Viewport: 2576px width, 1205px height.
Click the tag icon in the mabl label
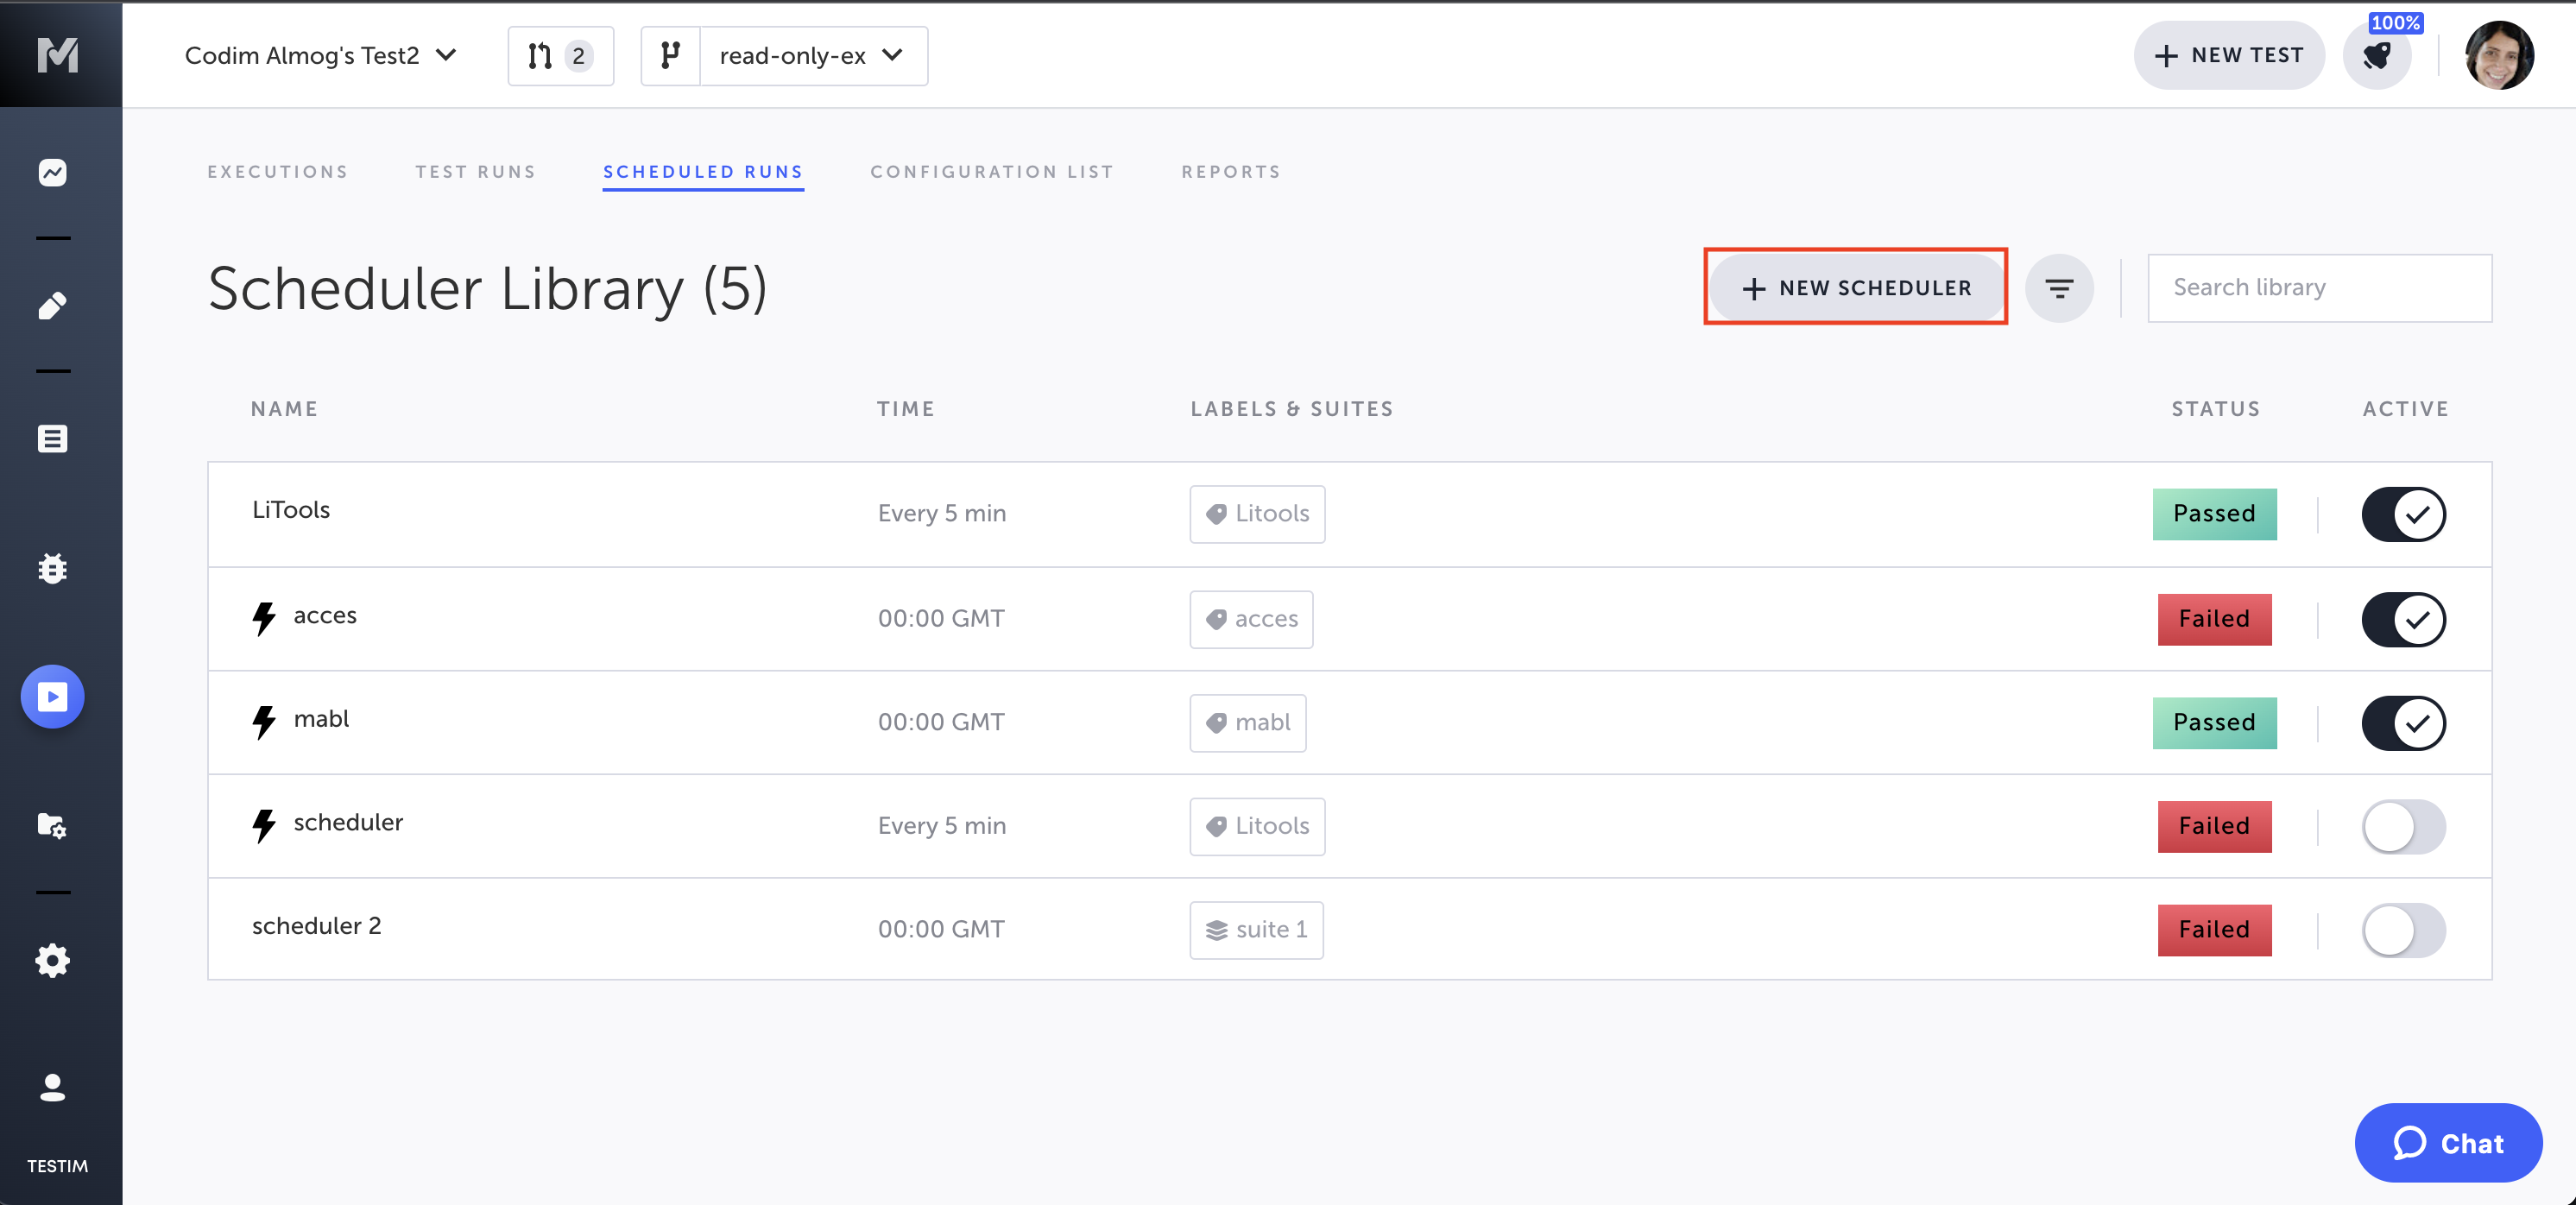coord(1216,723)
